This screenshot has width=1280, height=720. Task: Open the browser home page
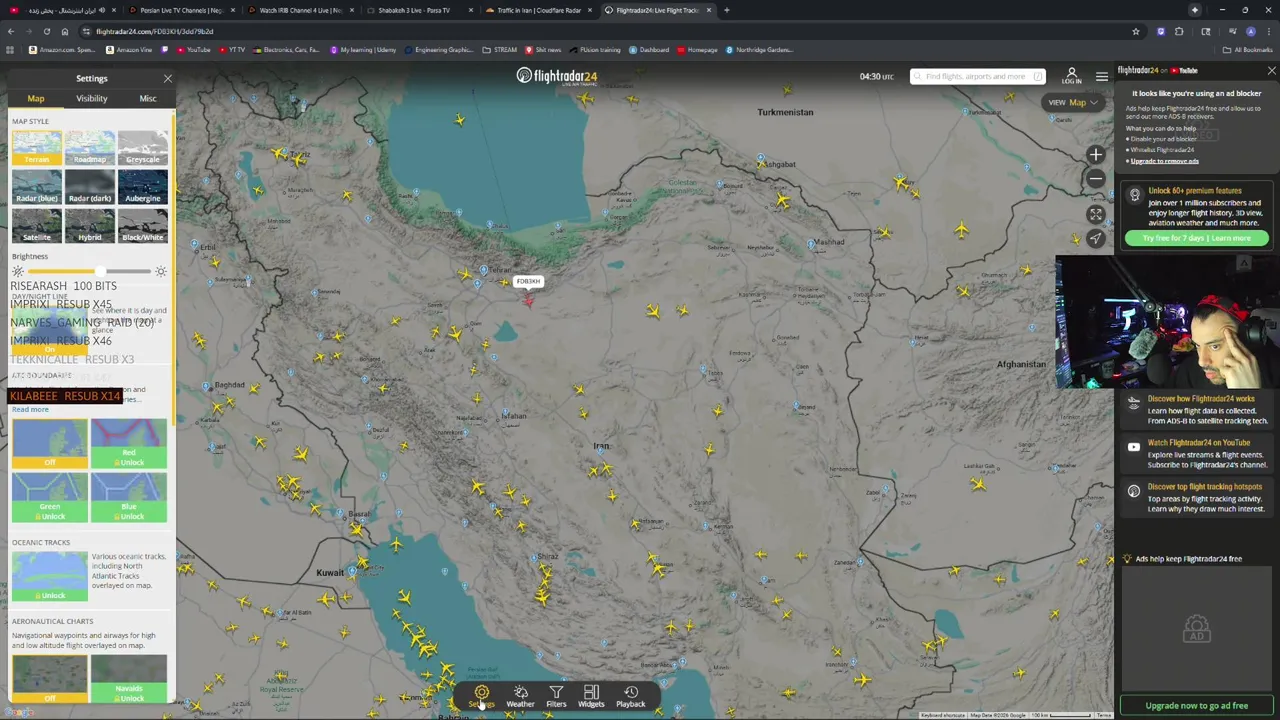pyautogui.click(x=64, y=31)
